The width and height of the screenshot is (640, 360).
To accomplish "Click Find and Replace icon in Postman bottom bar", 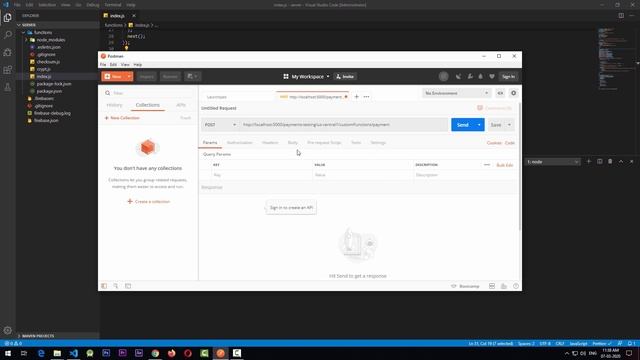I will 116,286.
